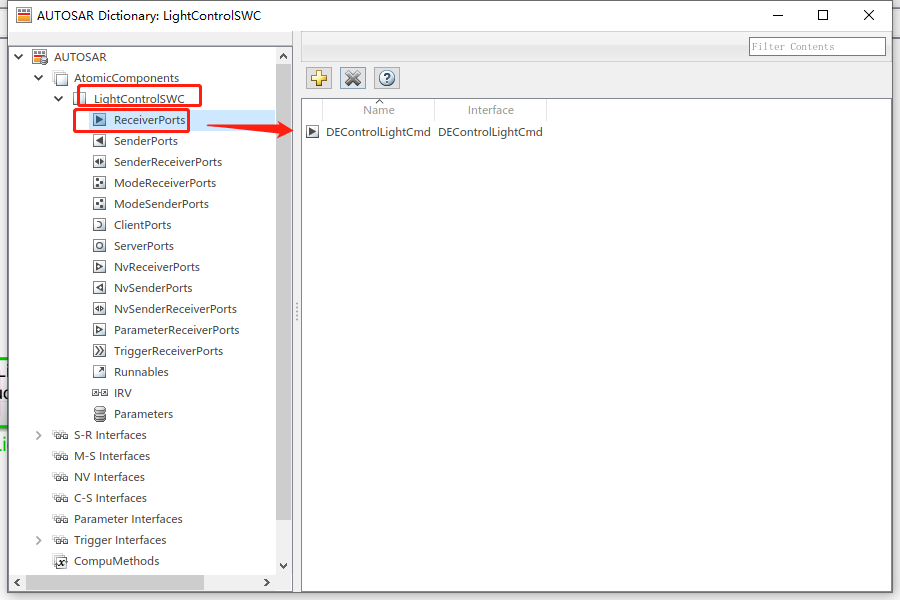Click the Delete X toolbar button

353,78
